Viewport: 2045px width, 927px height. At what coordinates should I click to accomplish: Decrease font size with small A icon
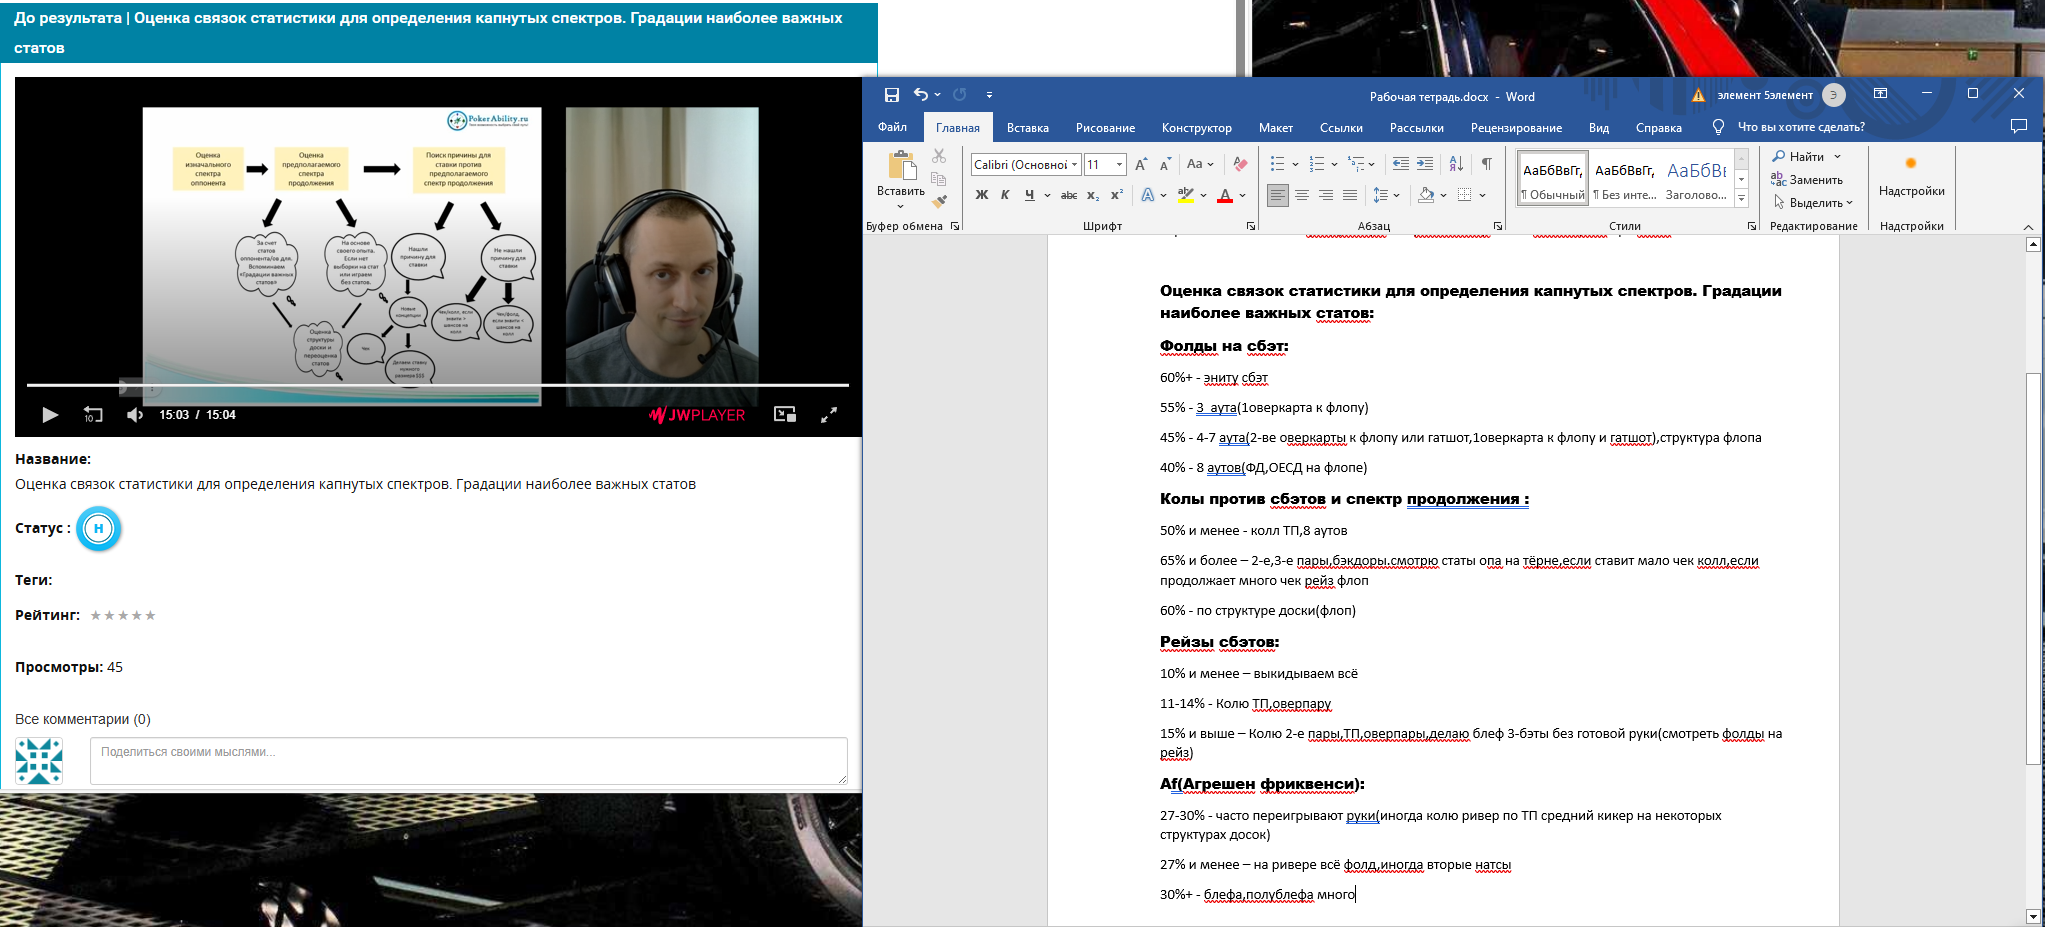(x=1165, y=164)
